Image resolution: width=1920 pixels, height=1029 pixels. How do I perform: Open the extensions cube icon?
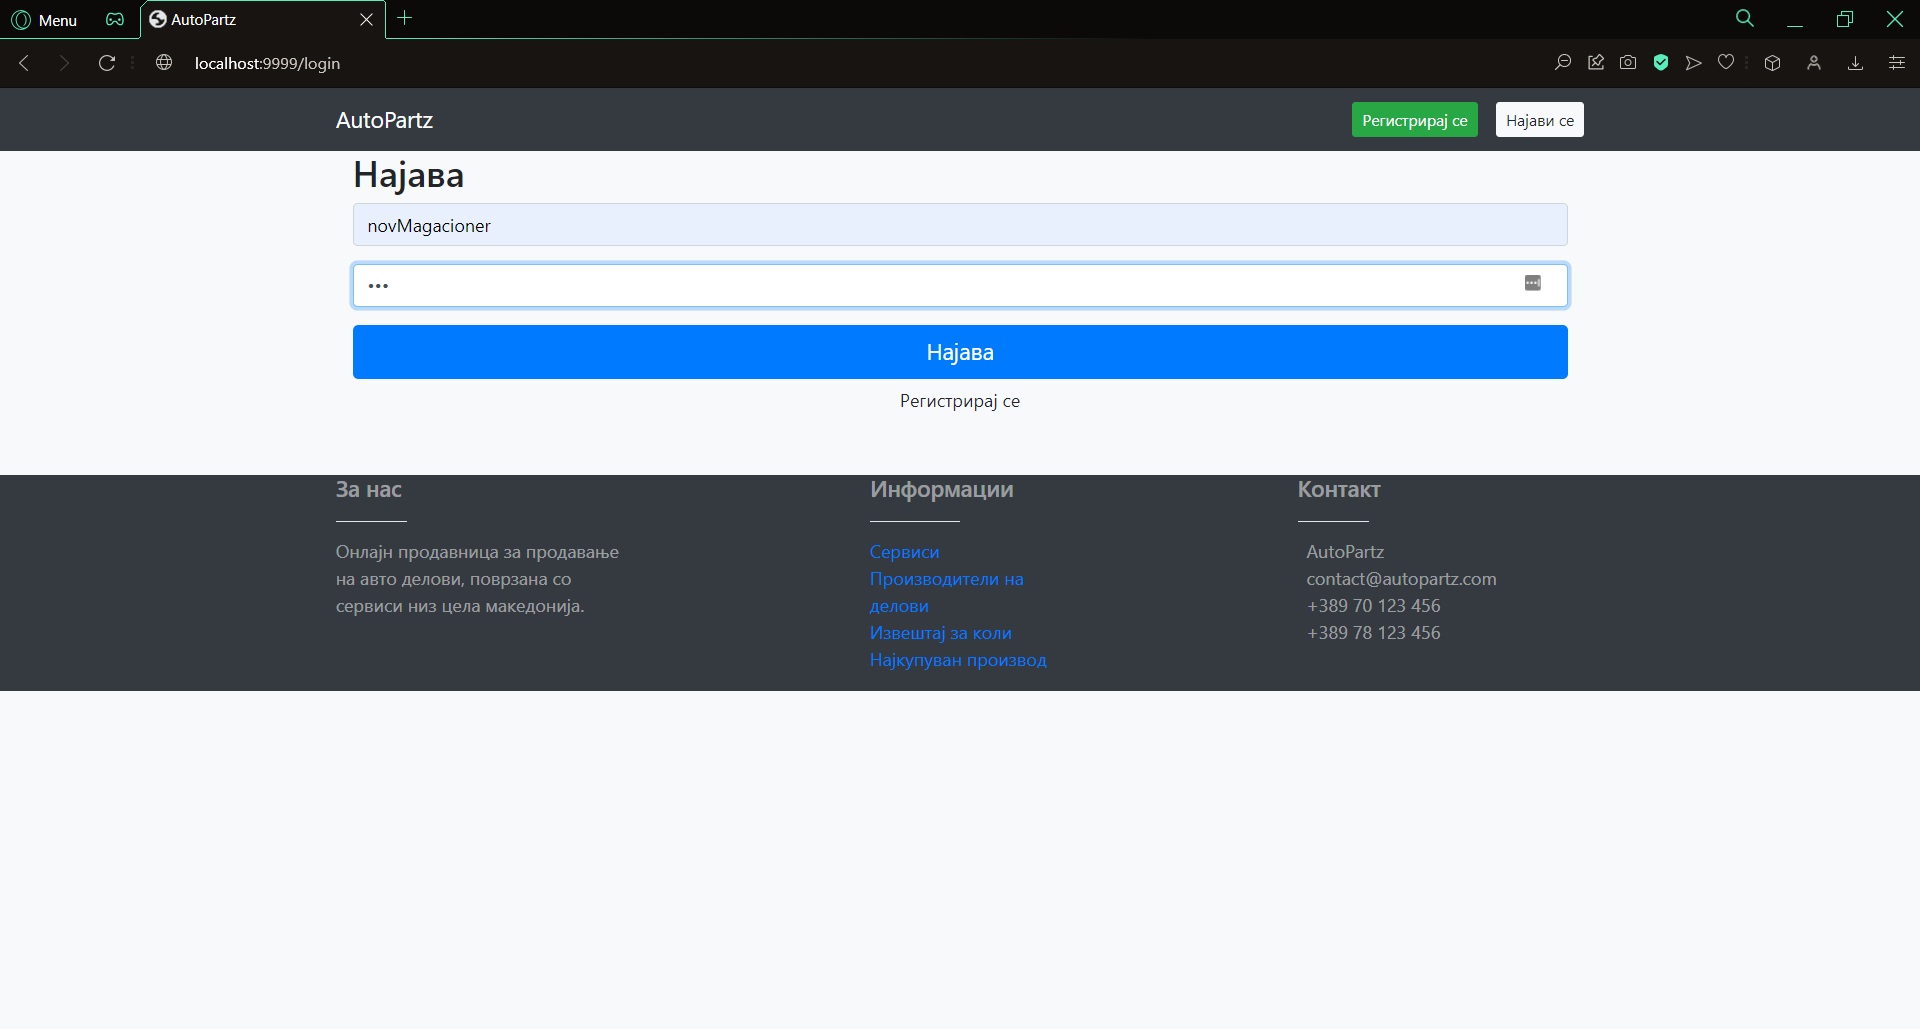pyautogui.click(x=1772, y=63)
